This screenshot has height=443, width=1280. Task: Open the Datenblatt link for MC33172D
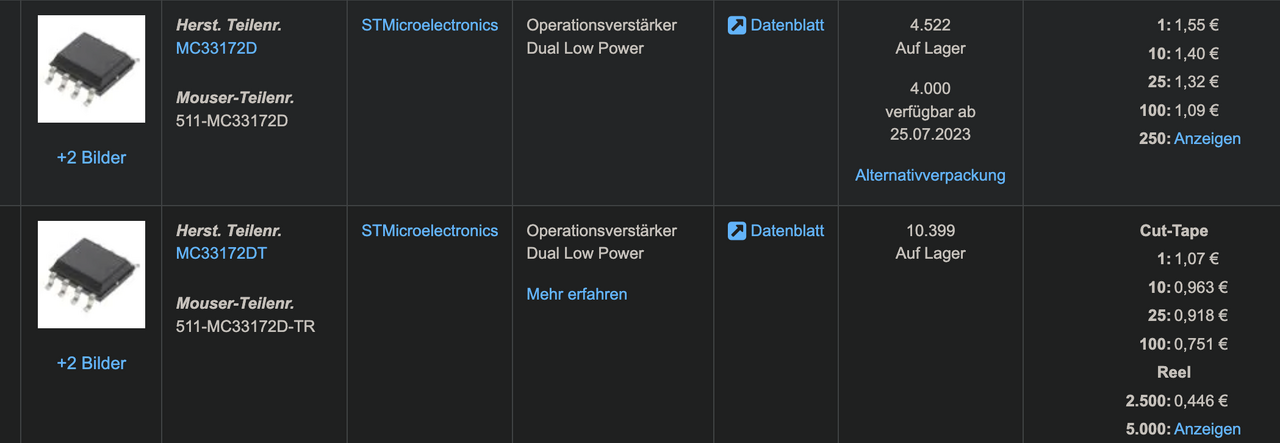click(x=787, y=25)
